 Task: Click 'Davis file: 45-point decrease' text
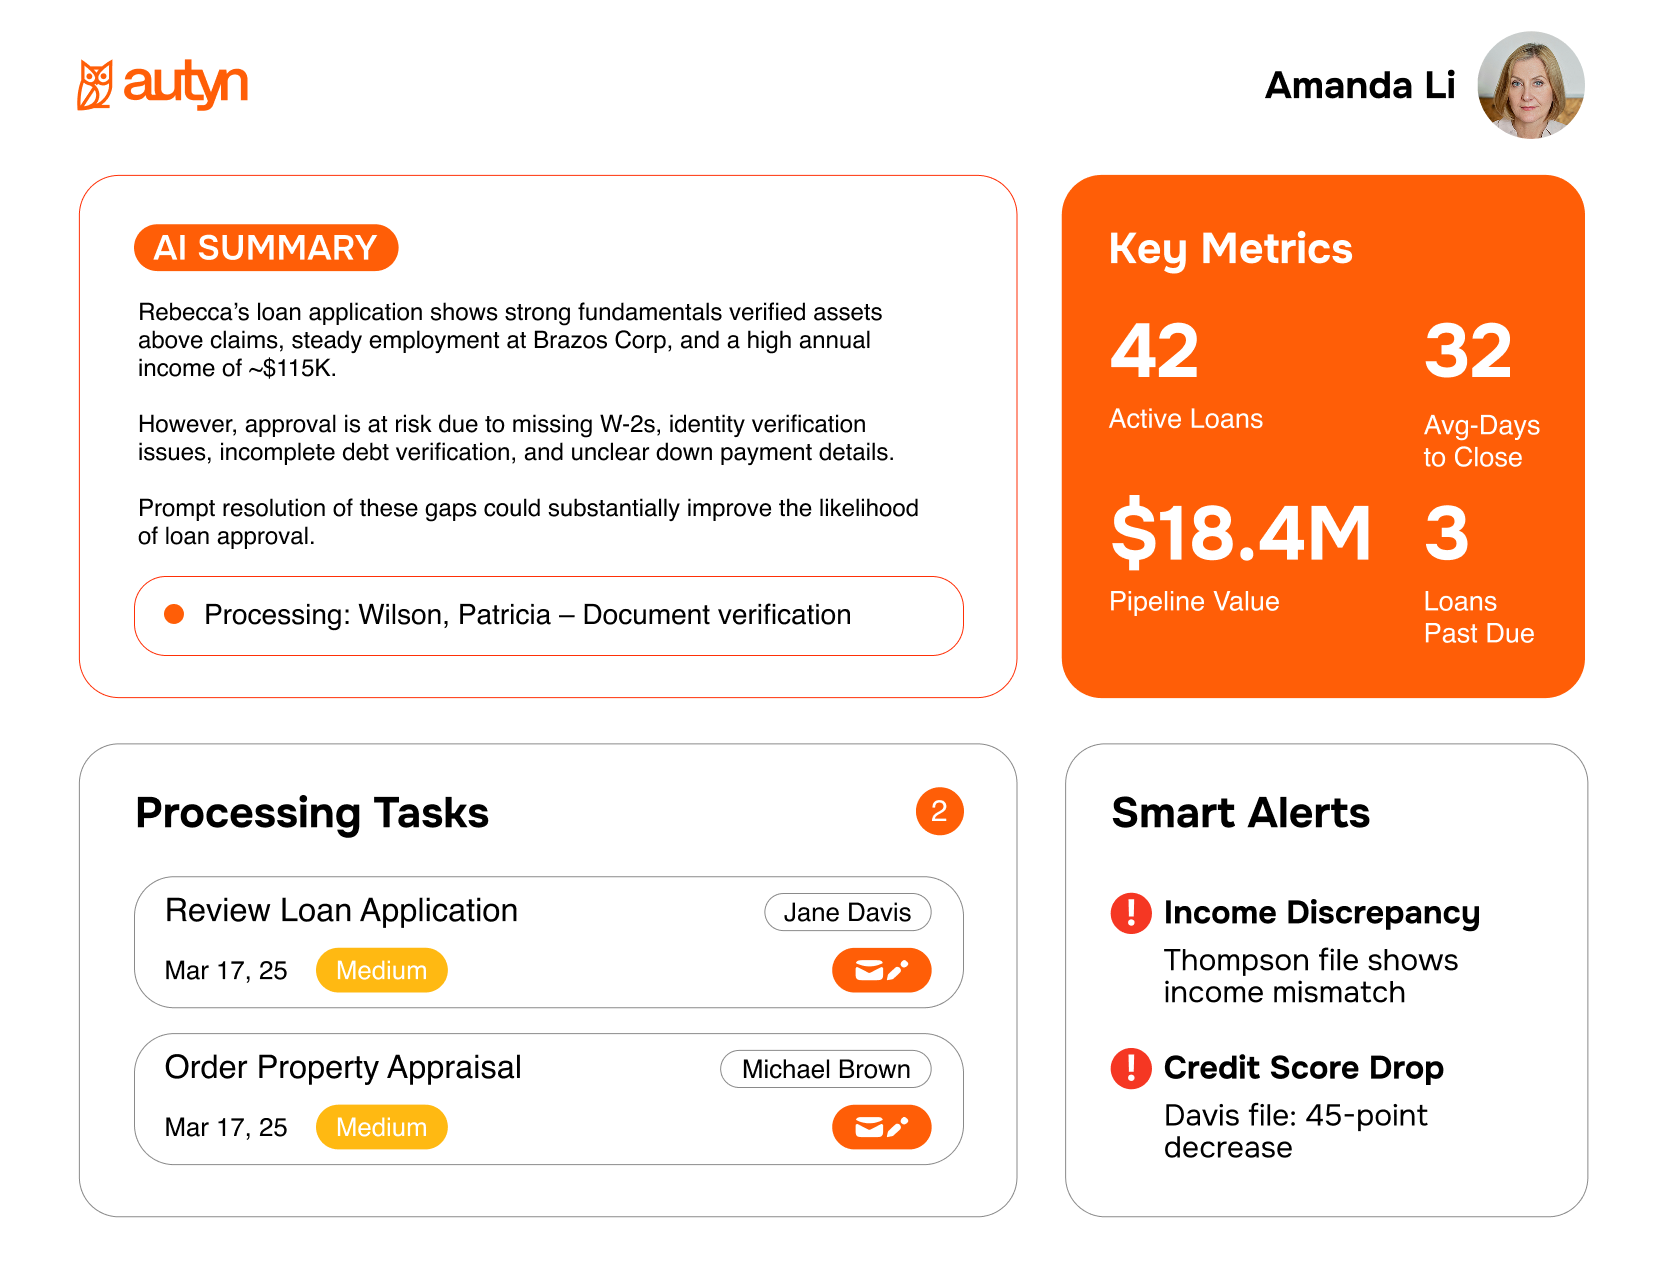pos(1295,1131)
